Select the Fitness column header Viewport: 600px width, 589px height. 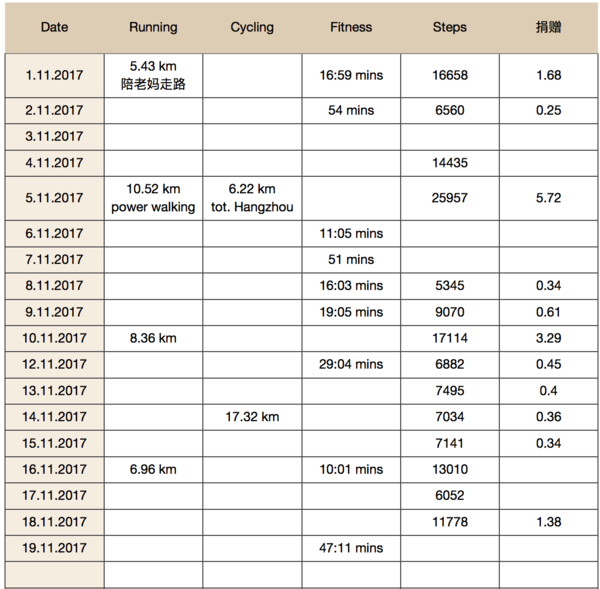click(351, 27)
